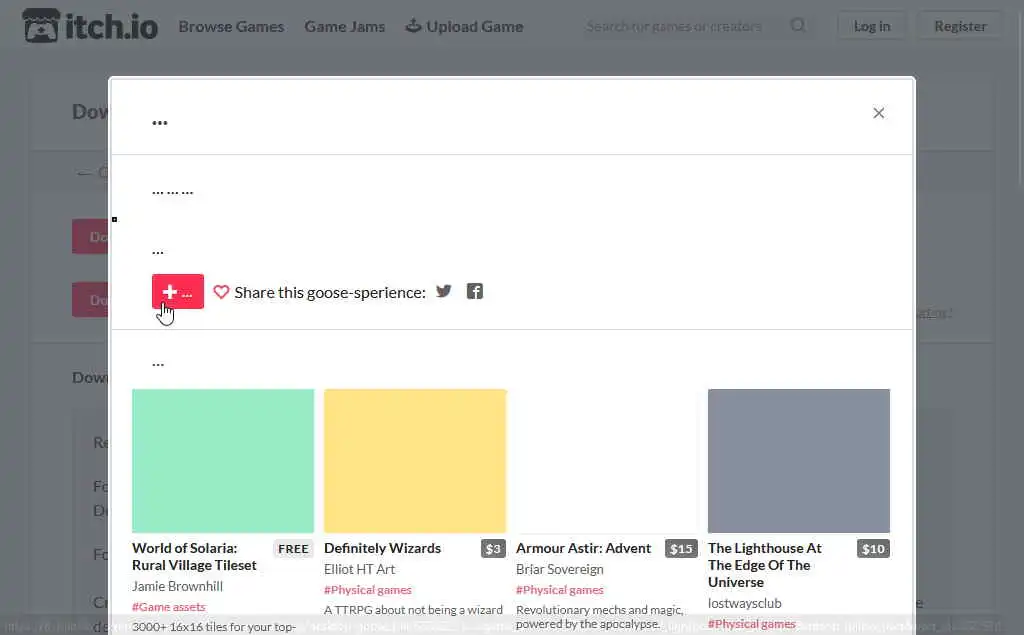The height and width of the screenshot is (635, 1024).
Task: Click #Physical games tag under lostwaysclub
Action: coord(752,624)
